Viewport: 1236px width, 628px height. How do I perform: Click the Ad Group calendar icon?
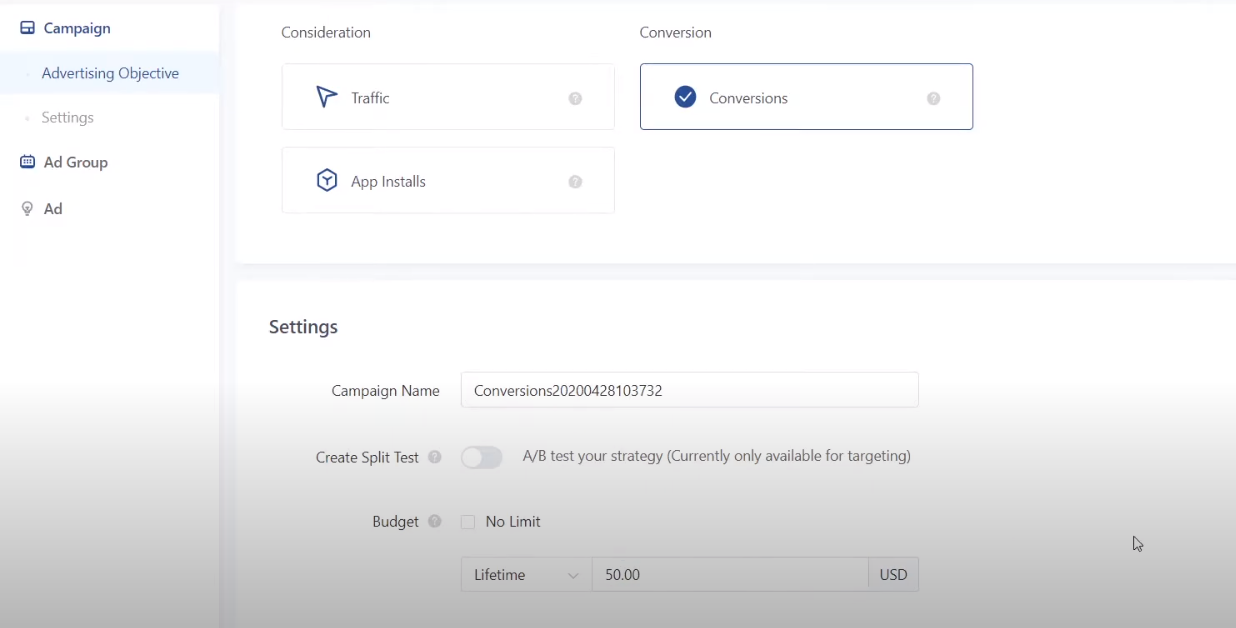click(x=27, y=162)
